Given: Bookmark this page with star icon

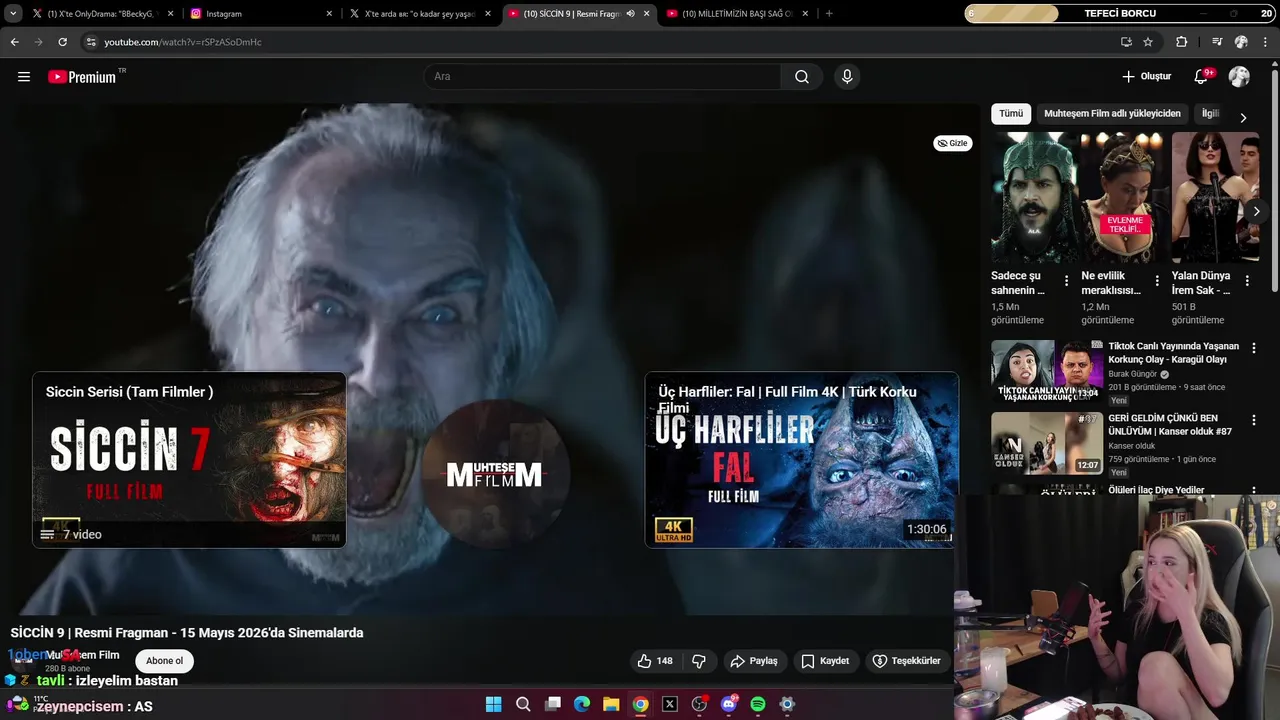Looking at the screenshot, I should tap(1148, 42).
